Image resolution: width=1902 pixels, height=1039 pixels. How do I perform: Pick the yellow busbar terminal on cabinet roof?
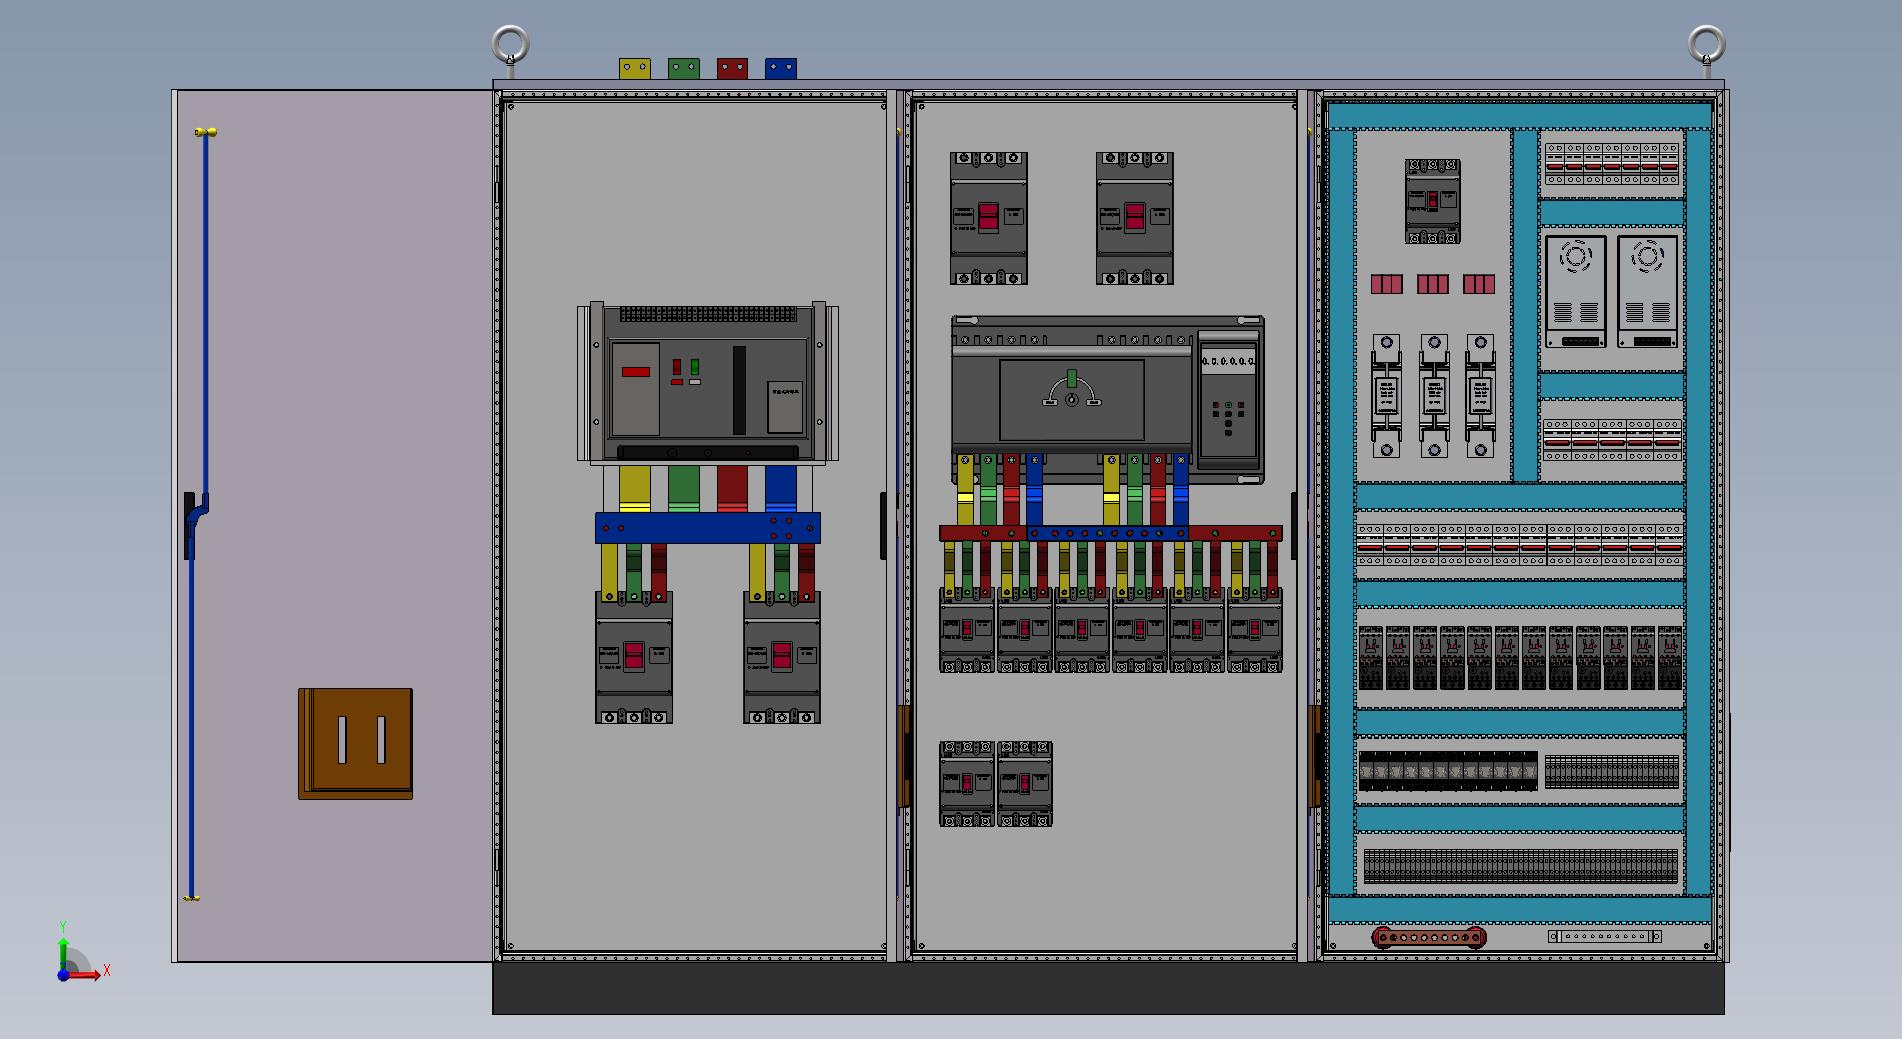pyautogui.click(x=635, y=69)
